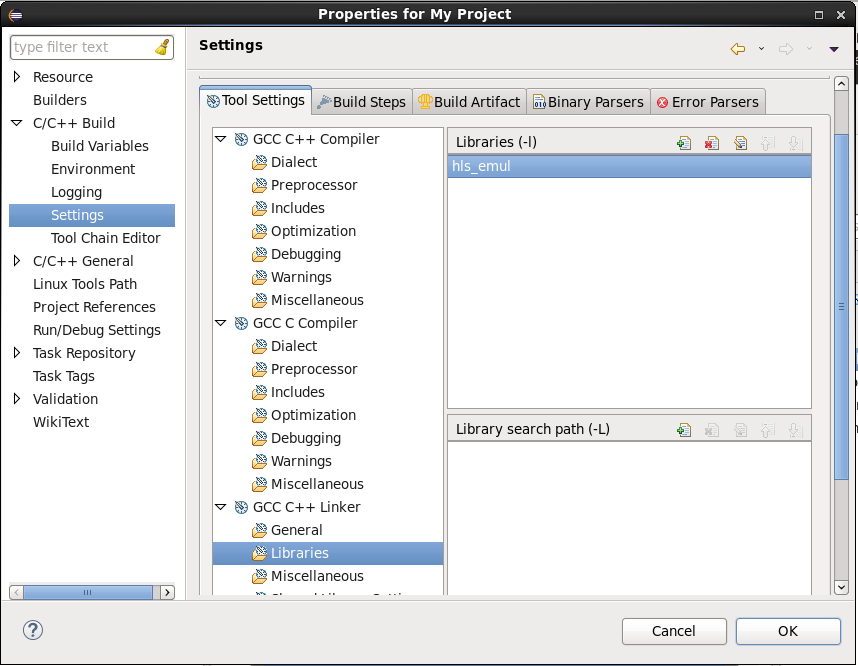Image resolution: width=858 pixels, height=666 pixels.
Task: Collapse the C/C++ Build category
Action: pos(17,123)
